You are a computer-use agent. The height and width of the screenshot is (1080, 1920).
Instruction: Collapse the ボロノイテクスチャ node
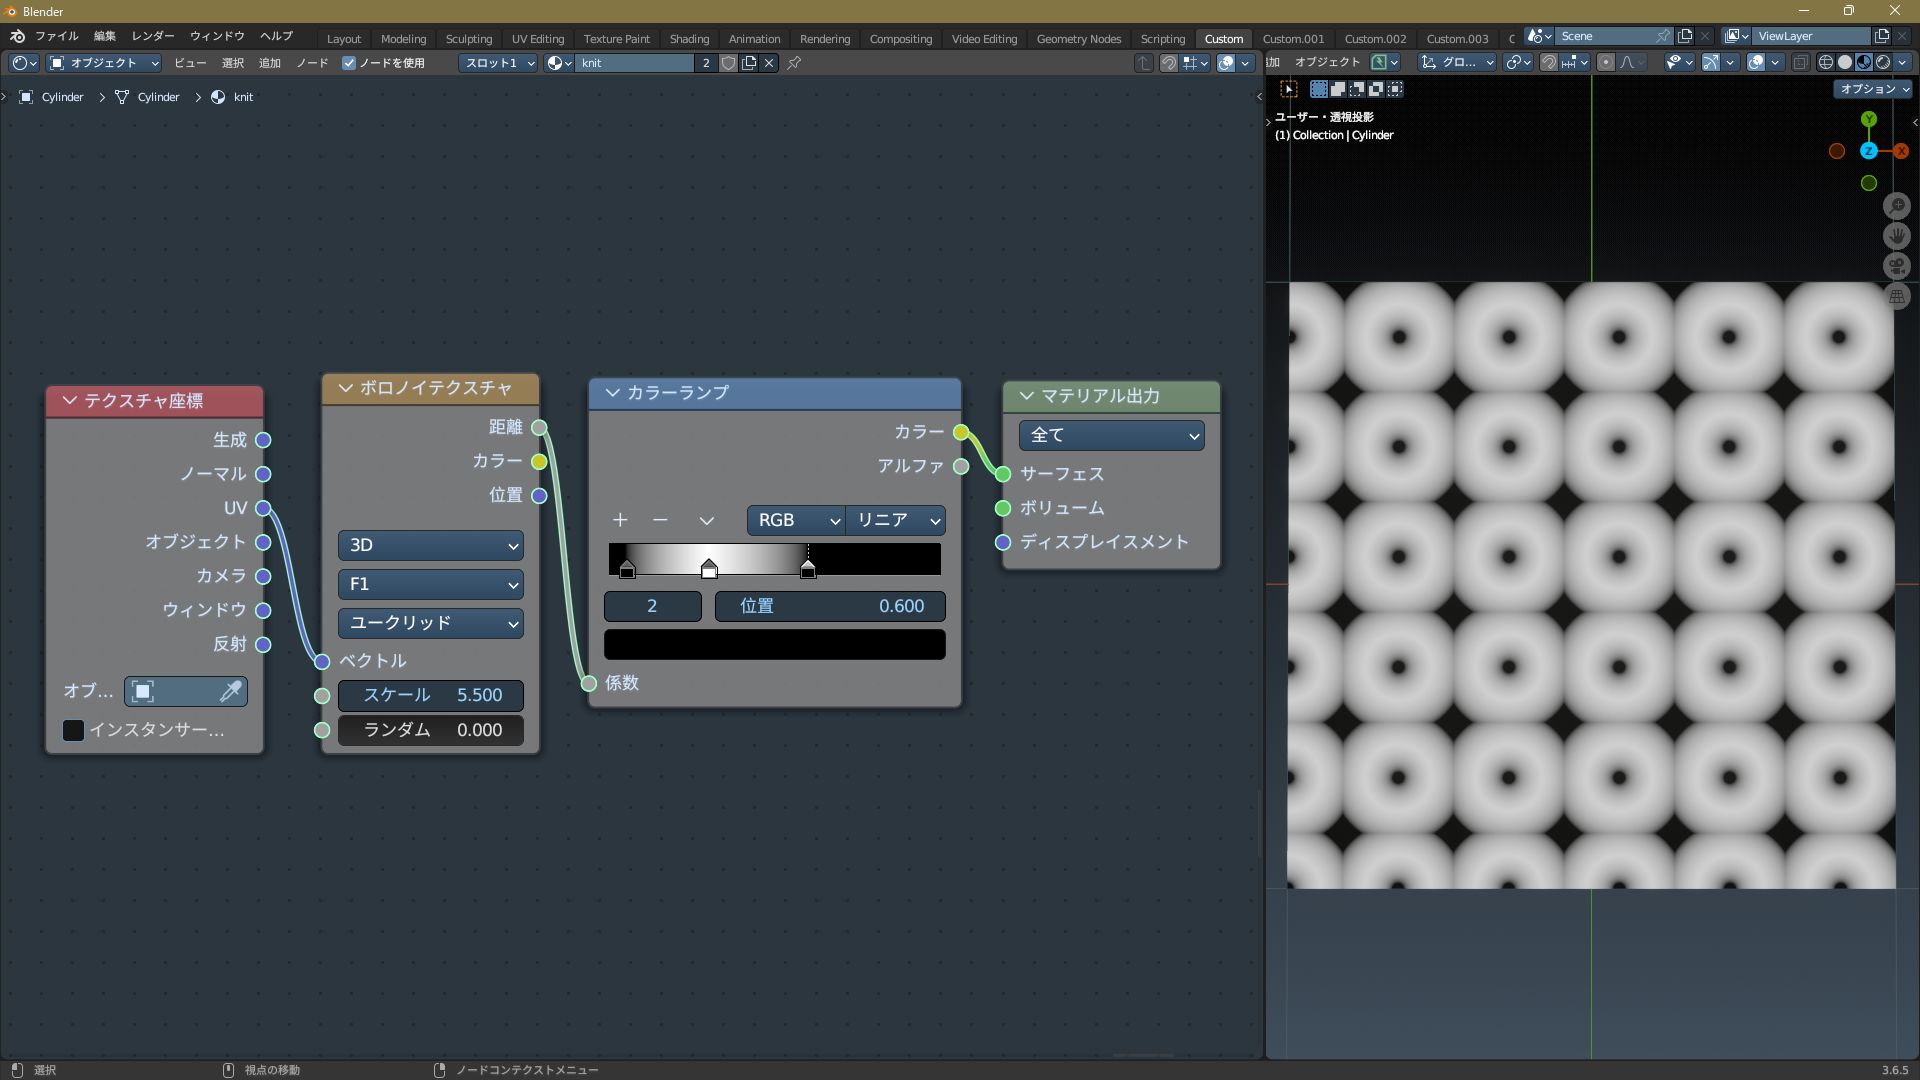pyautogui.click(x=346, y=388)
